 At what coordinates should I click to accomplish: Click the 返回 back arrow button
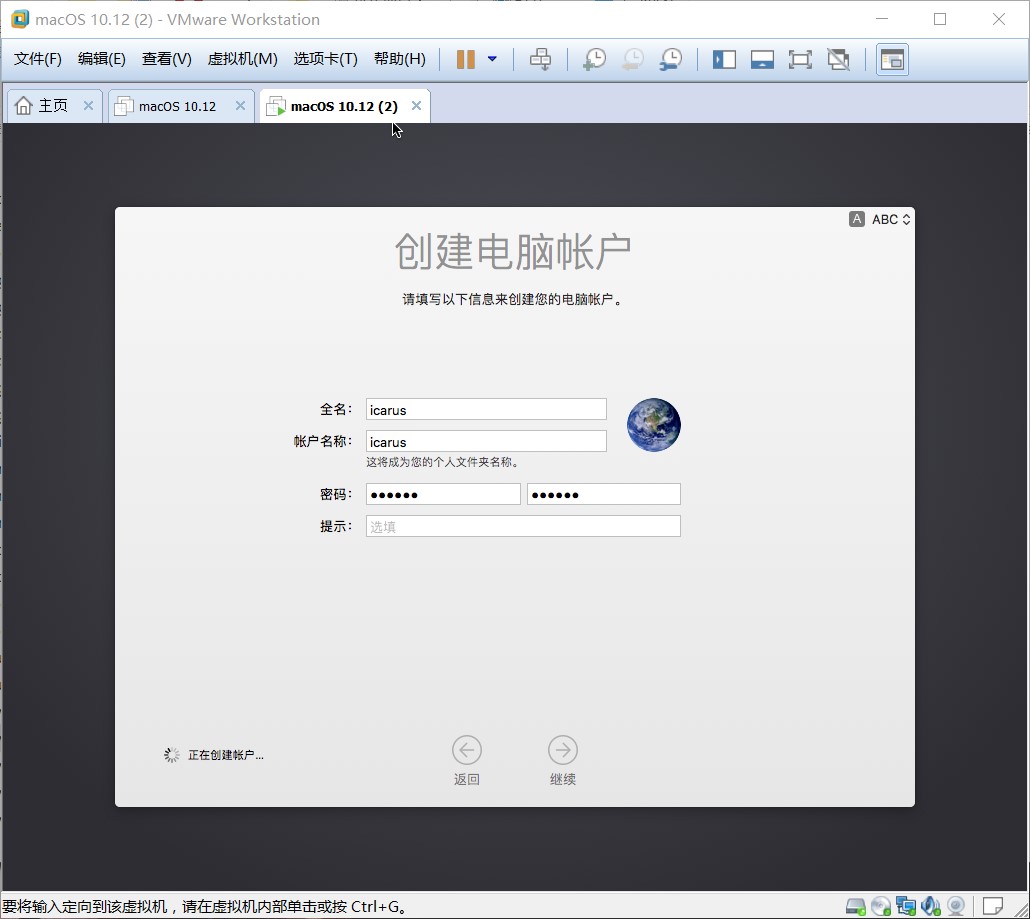466,750
